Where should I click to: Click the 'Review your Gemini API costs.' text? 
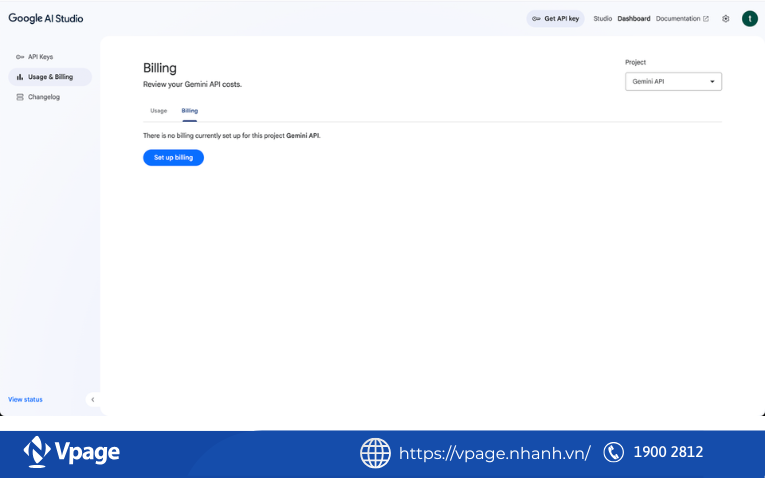(192, 84)
